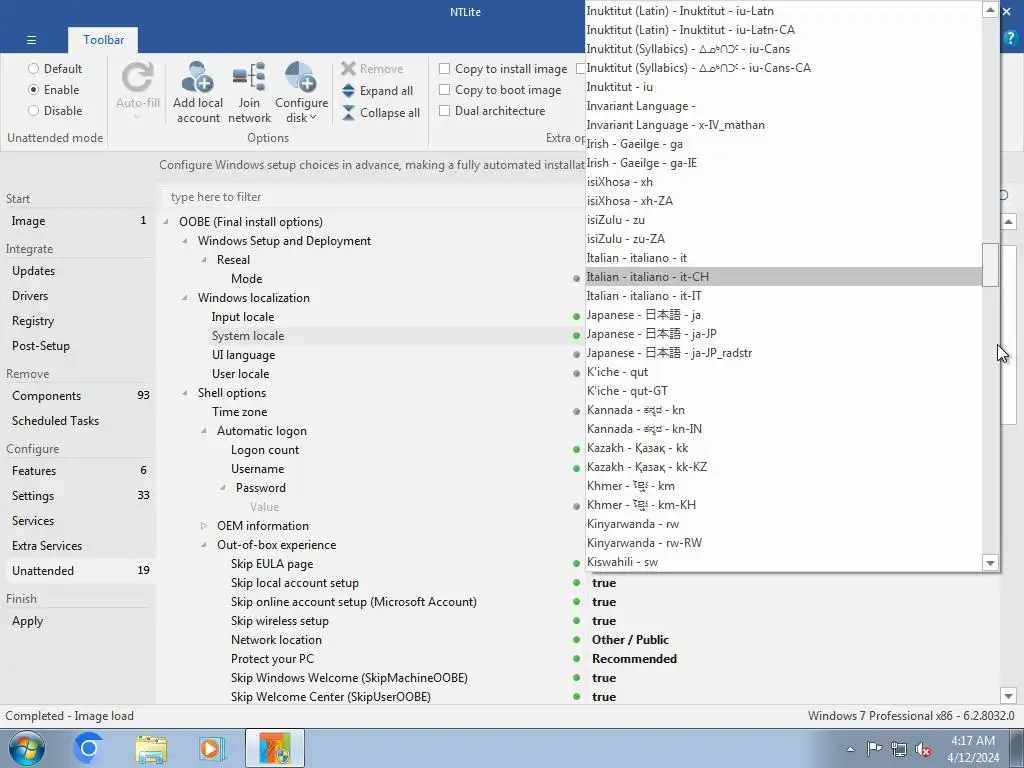Select the System locale tree row
Screen dimensions: 1024x768
[372, 336]
